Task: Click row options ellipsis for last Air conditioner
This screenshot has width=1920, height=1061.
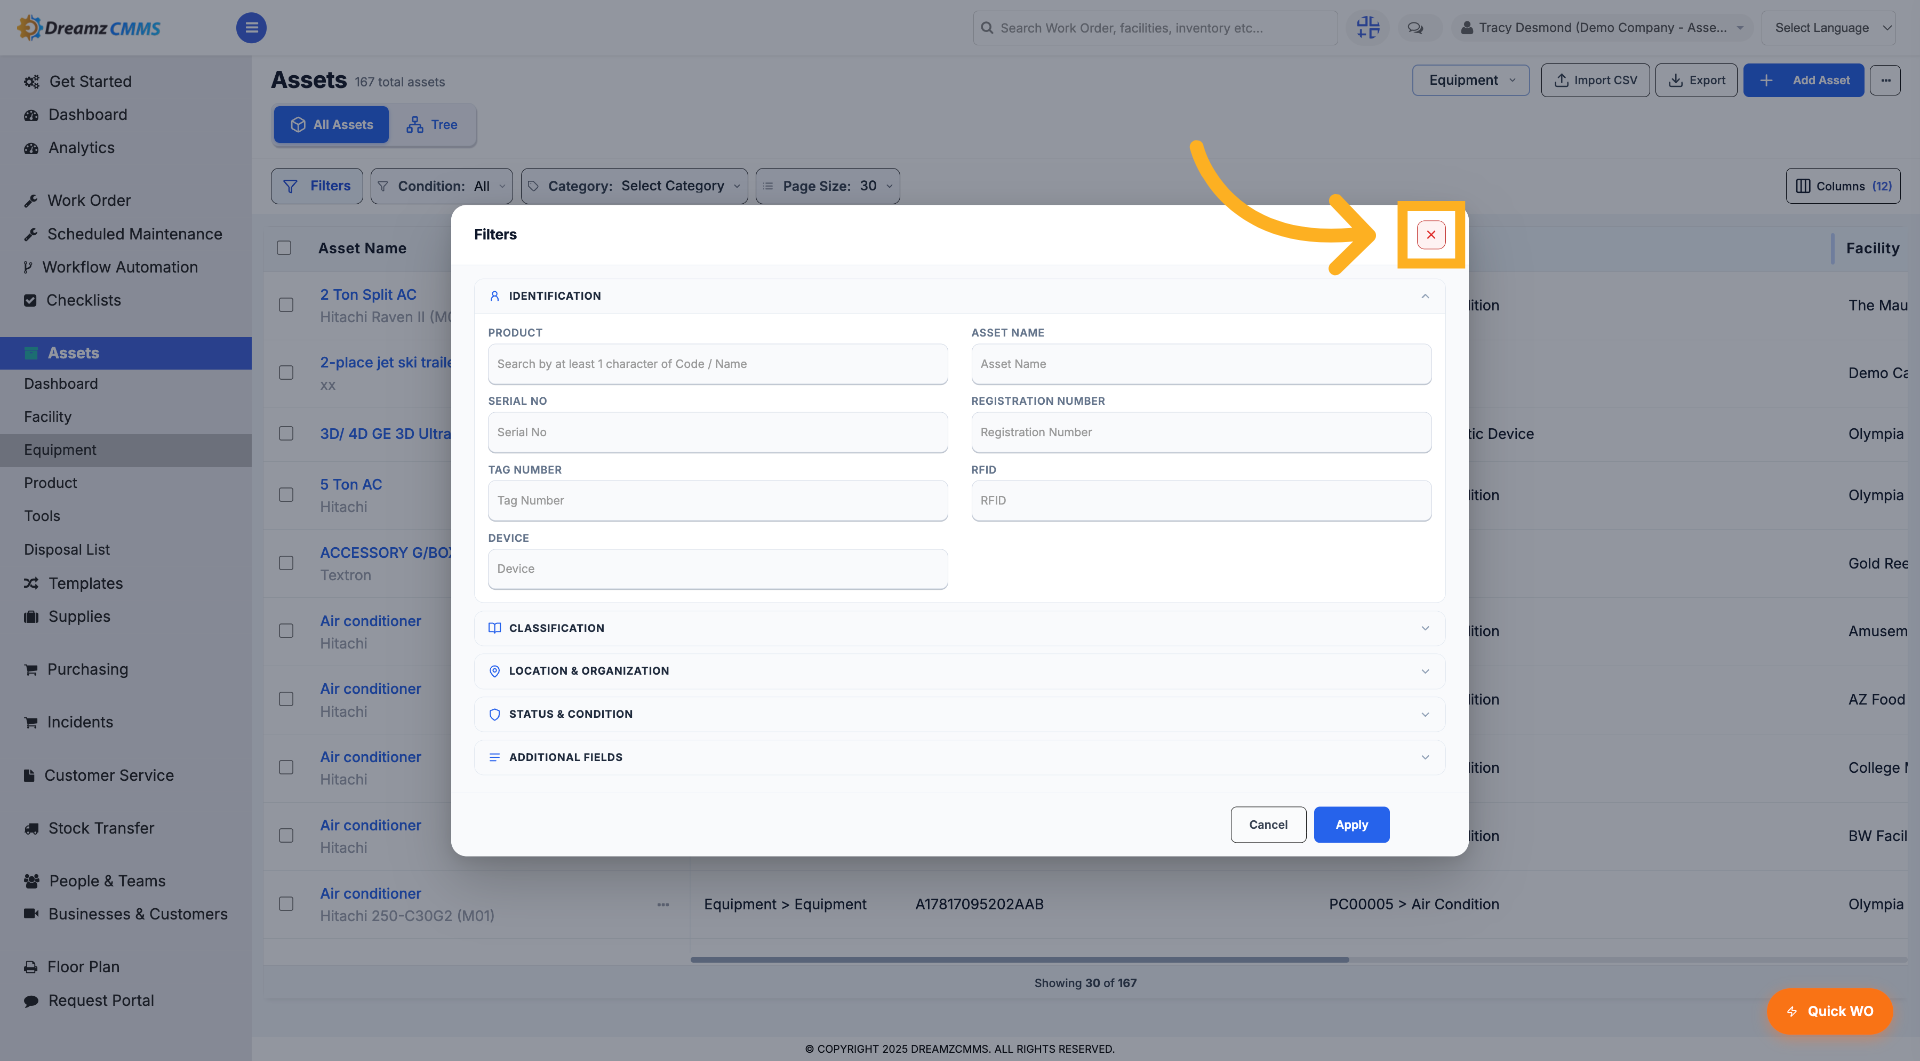Action: 663,904
